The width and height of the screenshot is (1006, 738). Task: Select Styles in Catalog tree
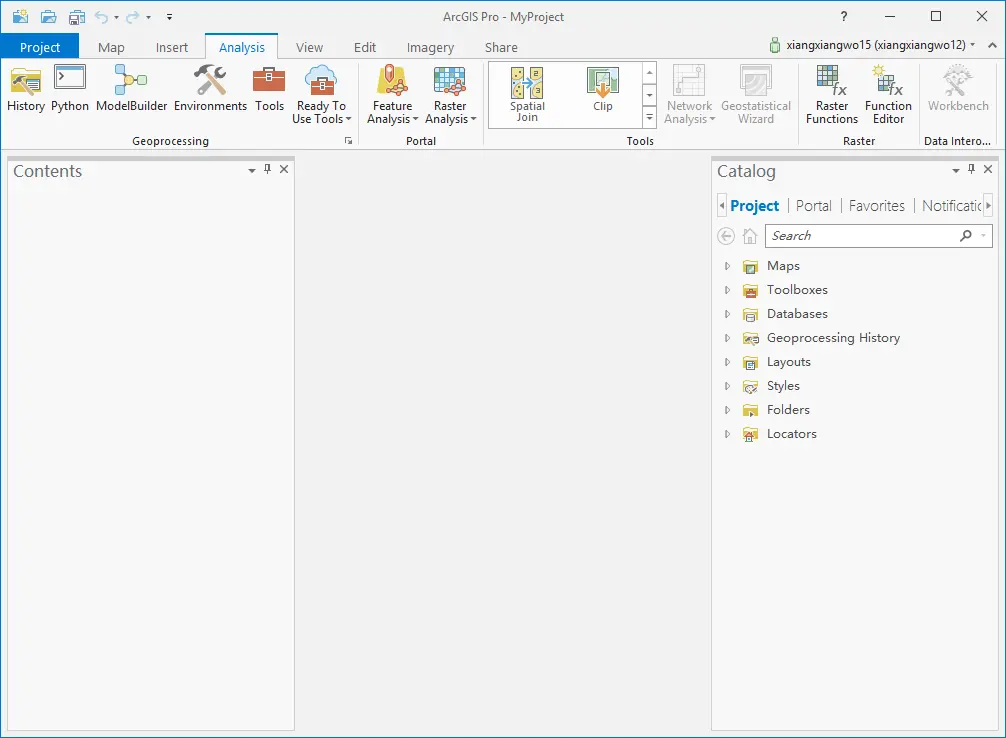pyautogui.click(x=783, y=386)
